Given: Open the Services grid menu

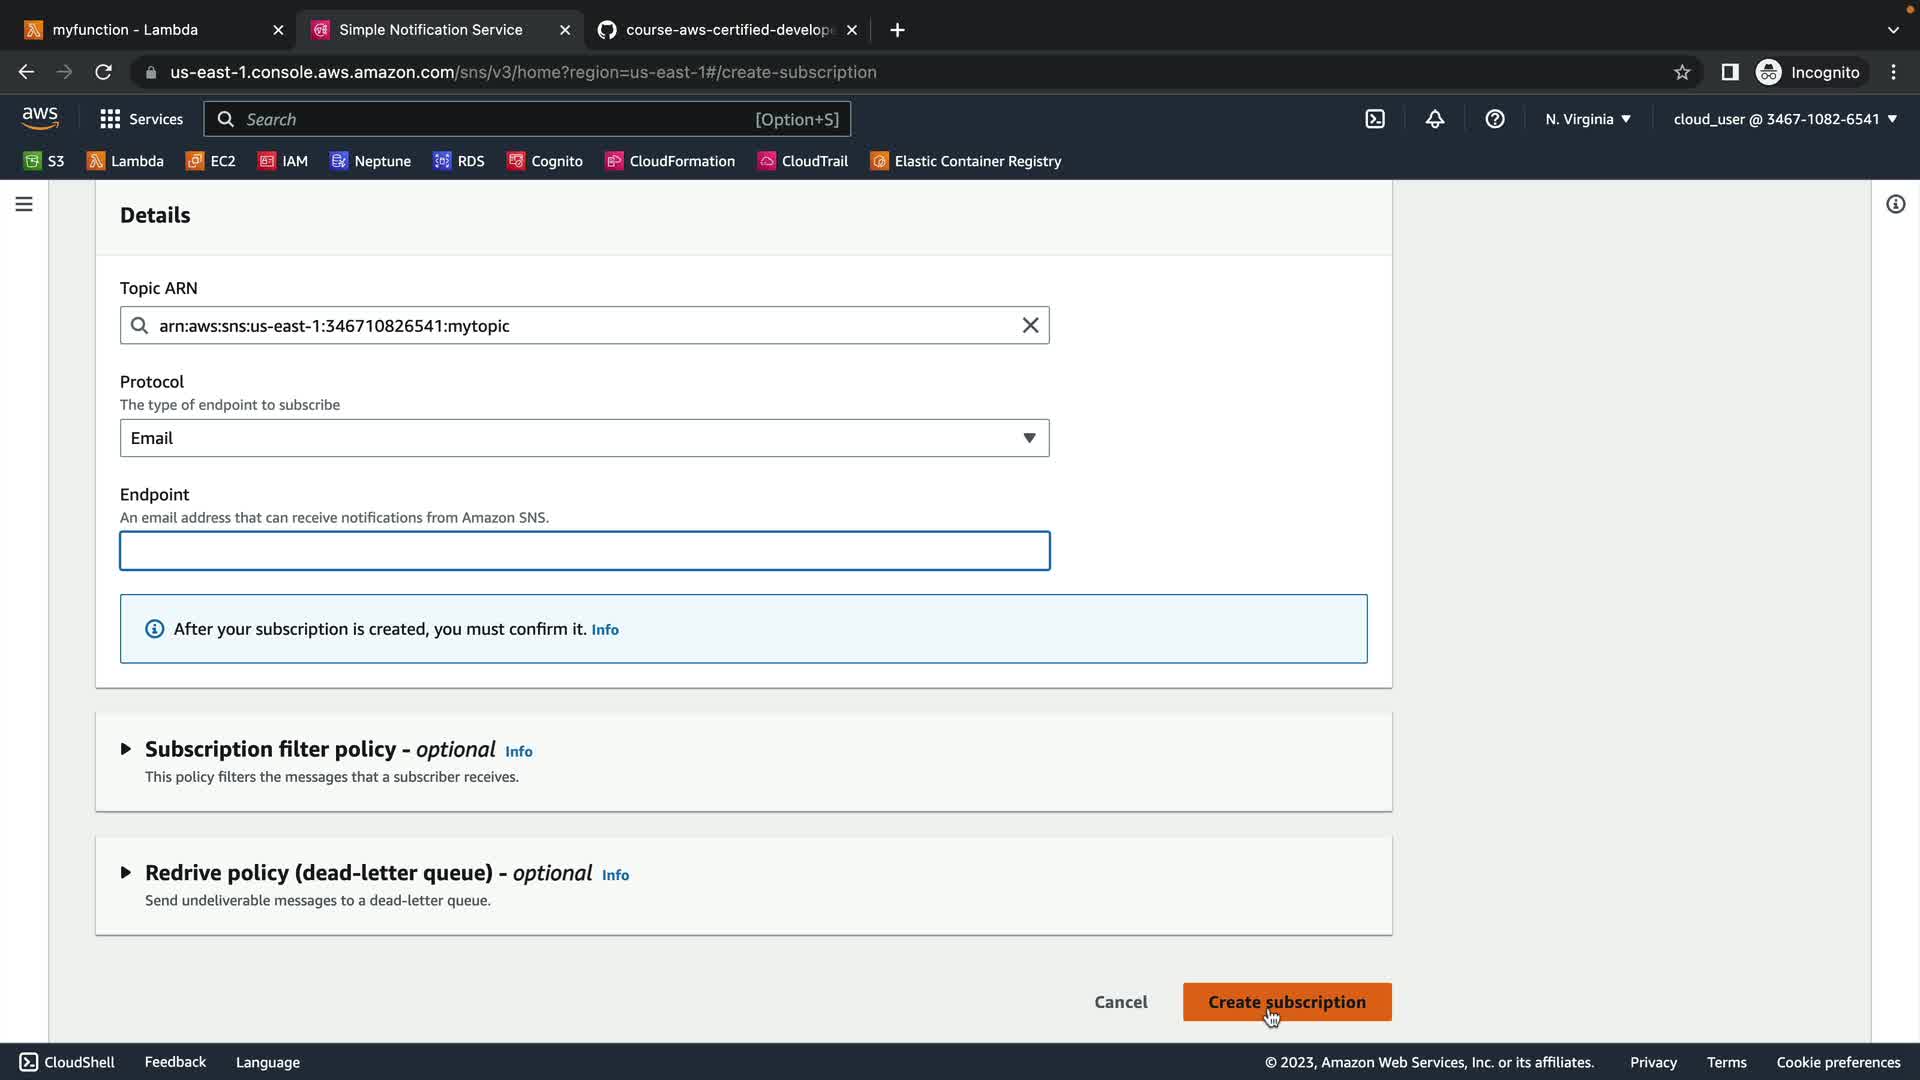Looking at the screenshot, I should (x=141, y=119).
